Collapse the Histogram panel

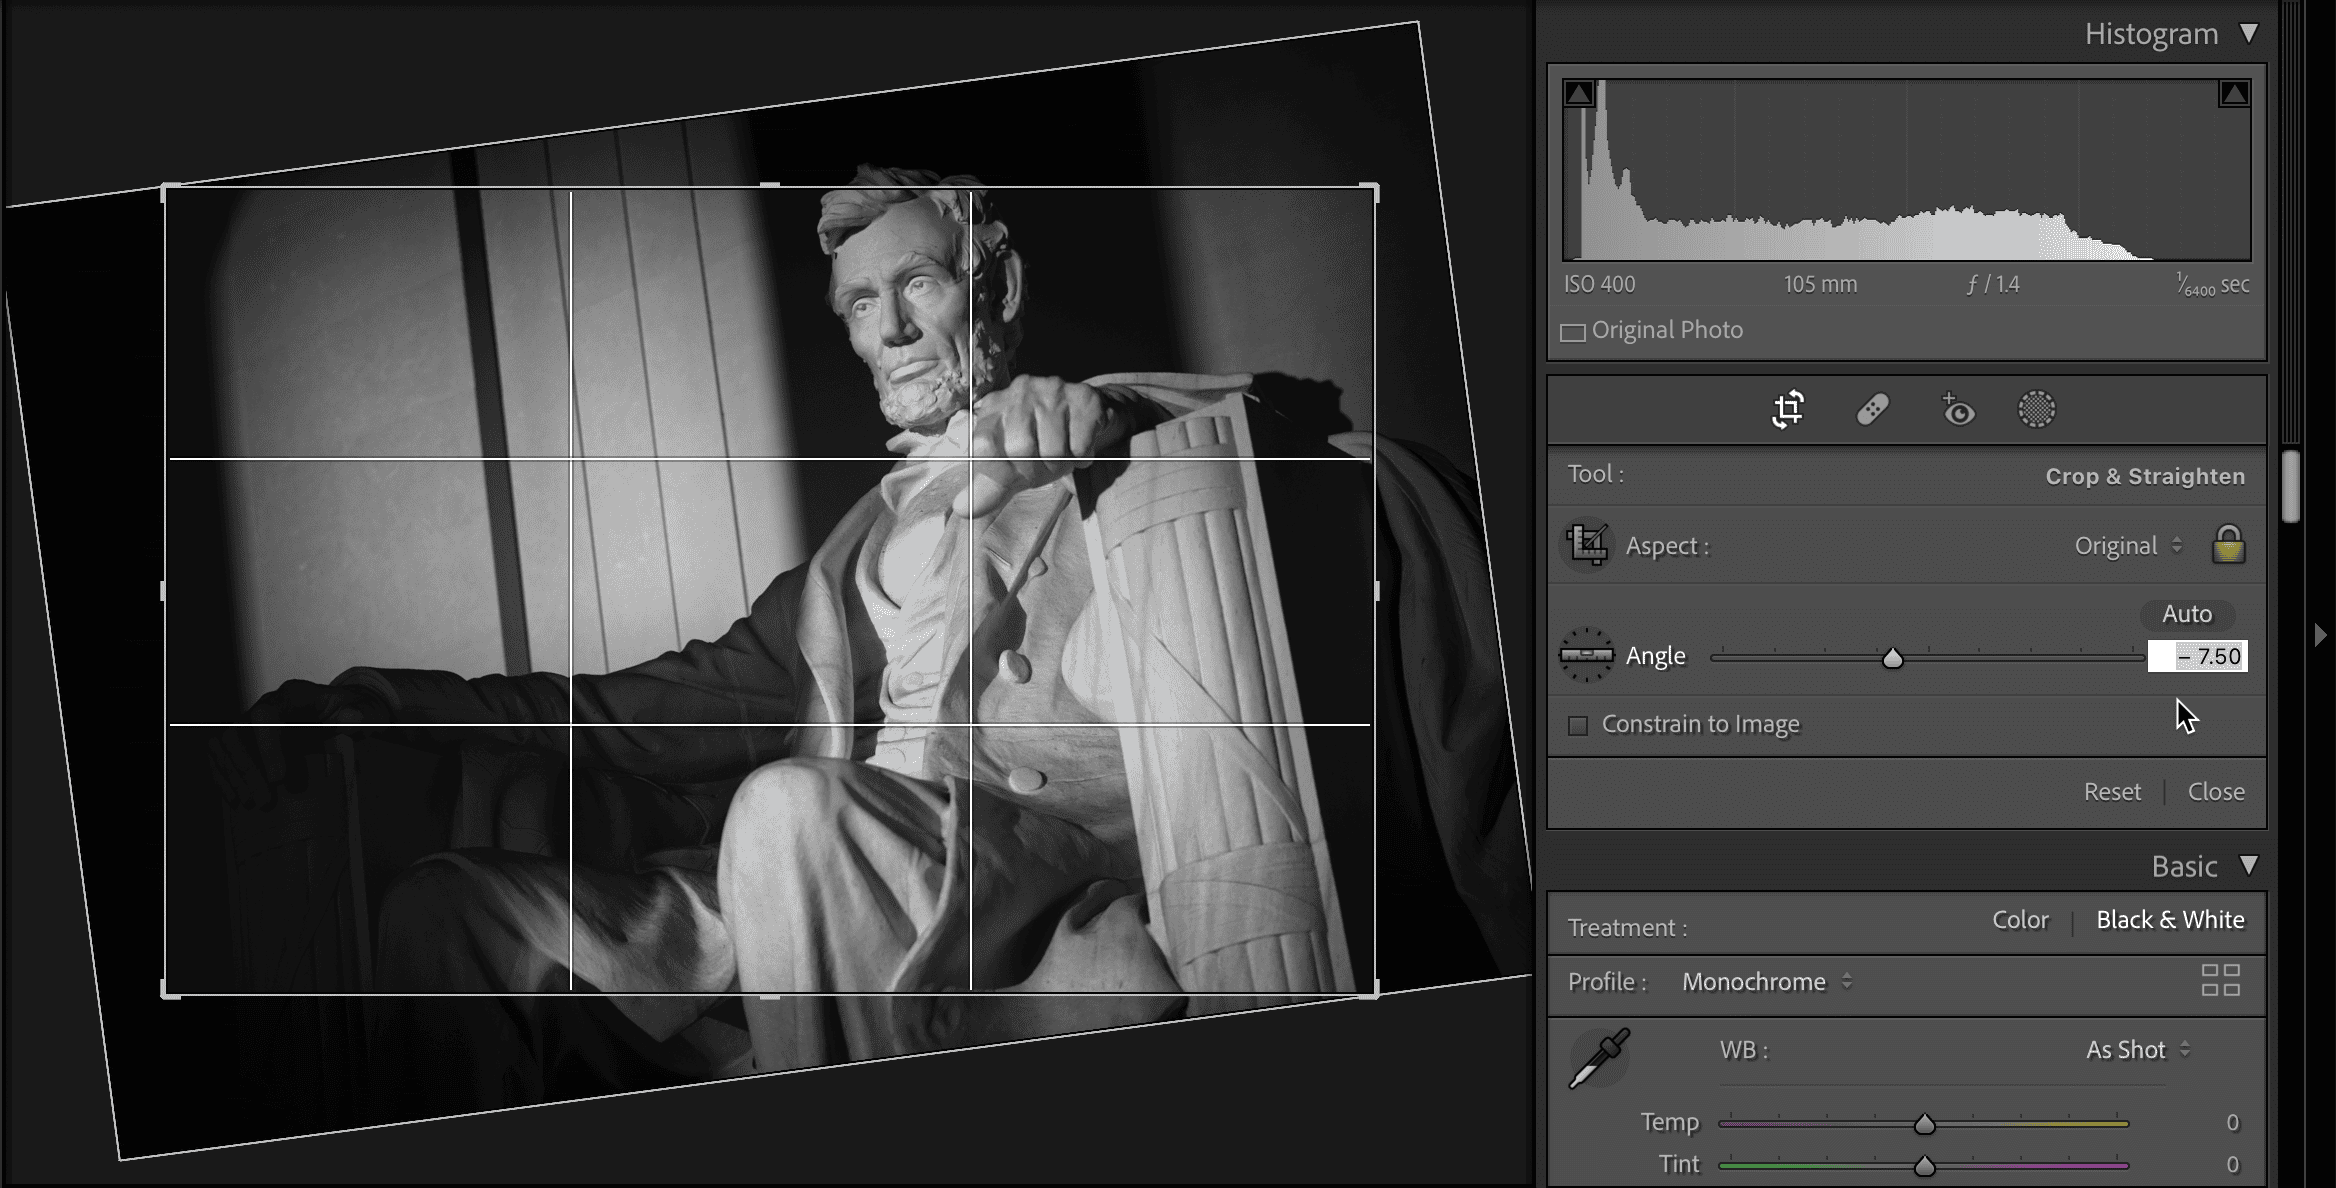tap(2249, 34)
